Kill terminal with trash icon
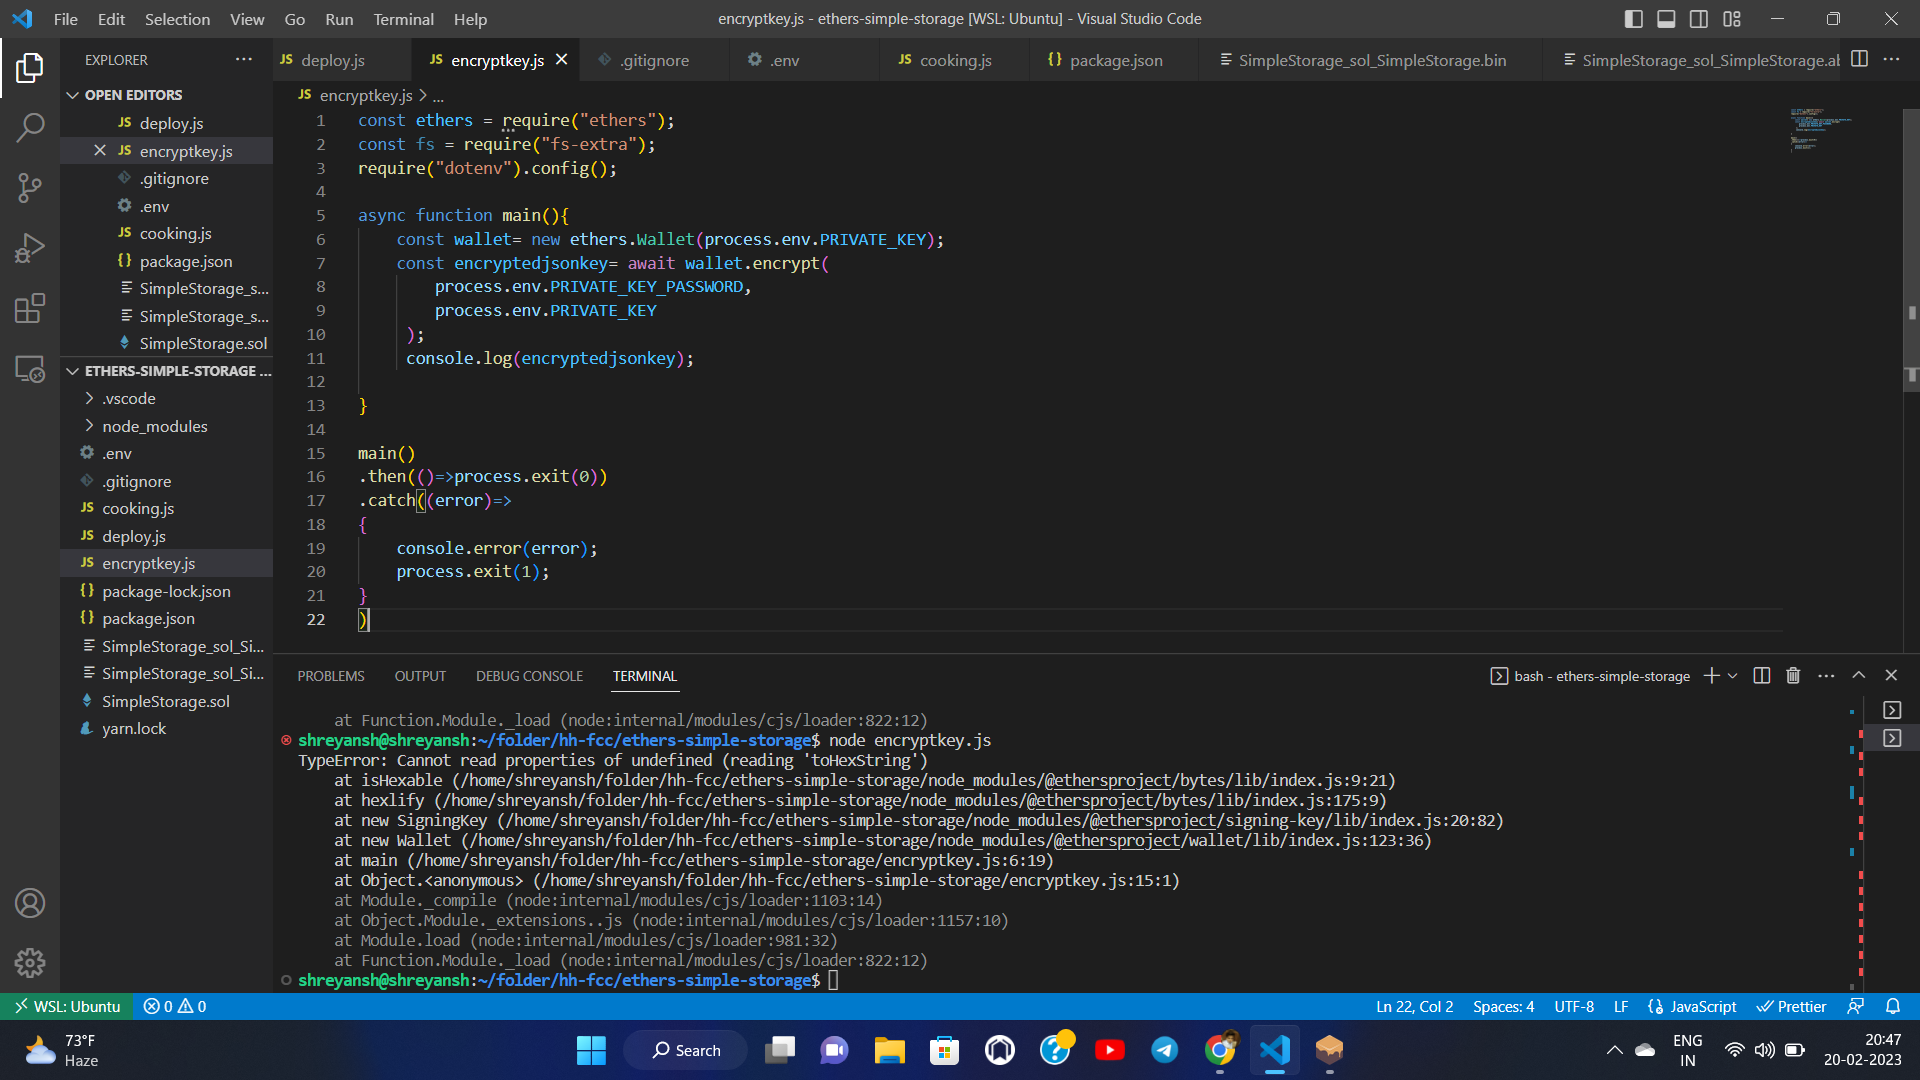This screenshot has height=1080, width=1920. coord(1793,676)
